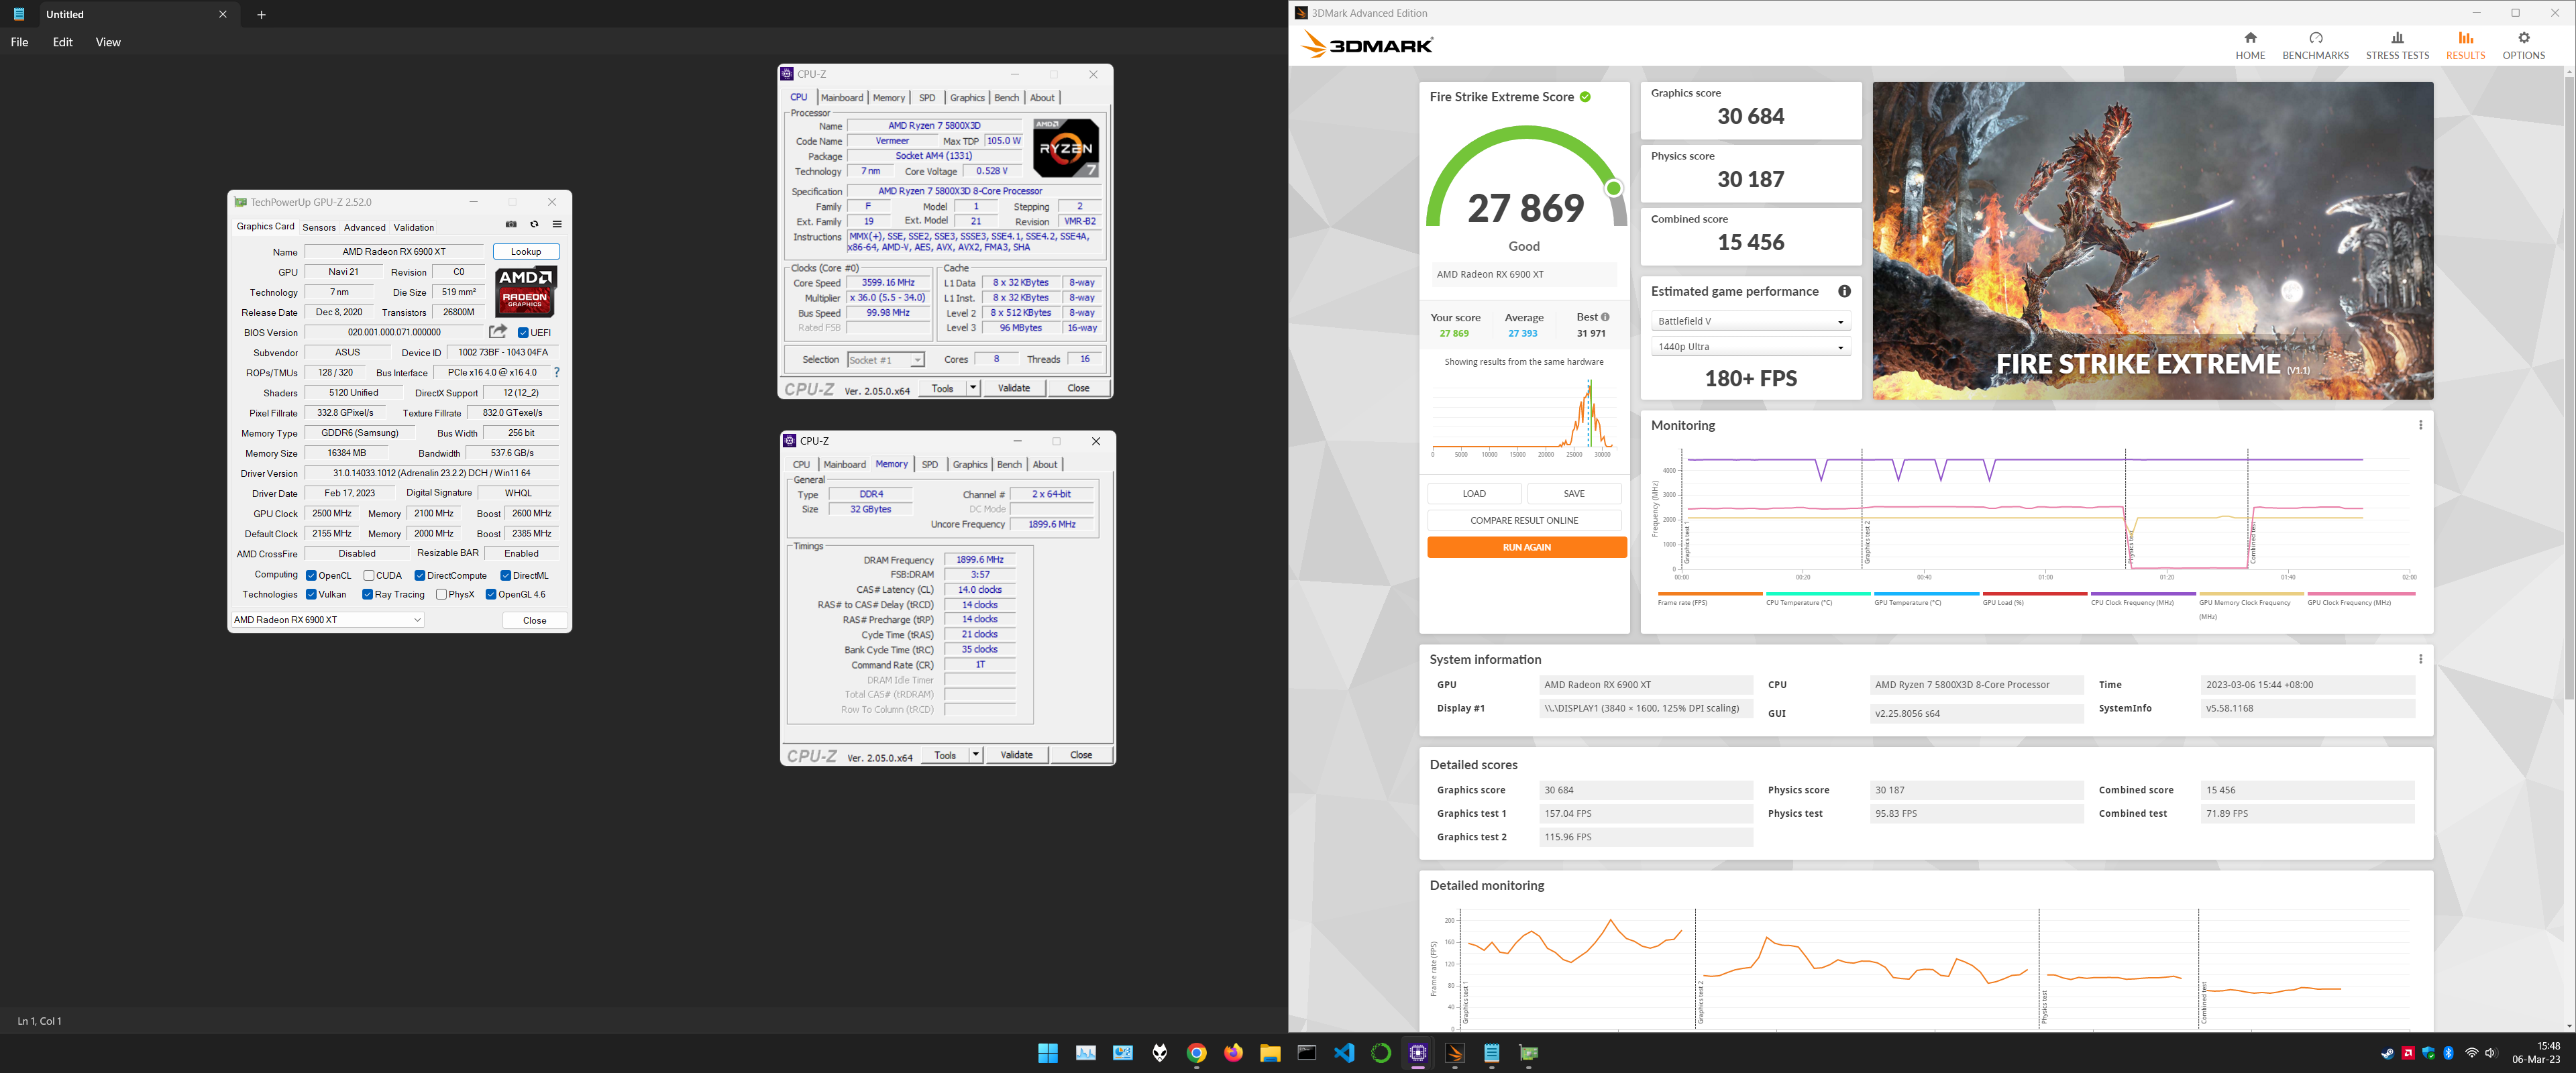This screenshot has height=1073, width=2576.
Task: Toggle the PhysX checkbox
Action: pyautogui.click(x=441, y=594)
